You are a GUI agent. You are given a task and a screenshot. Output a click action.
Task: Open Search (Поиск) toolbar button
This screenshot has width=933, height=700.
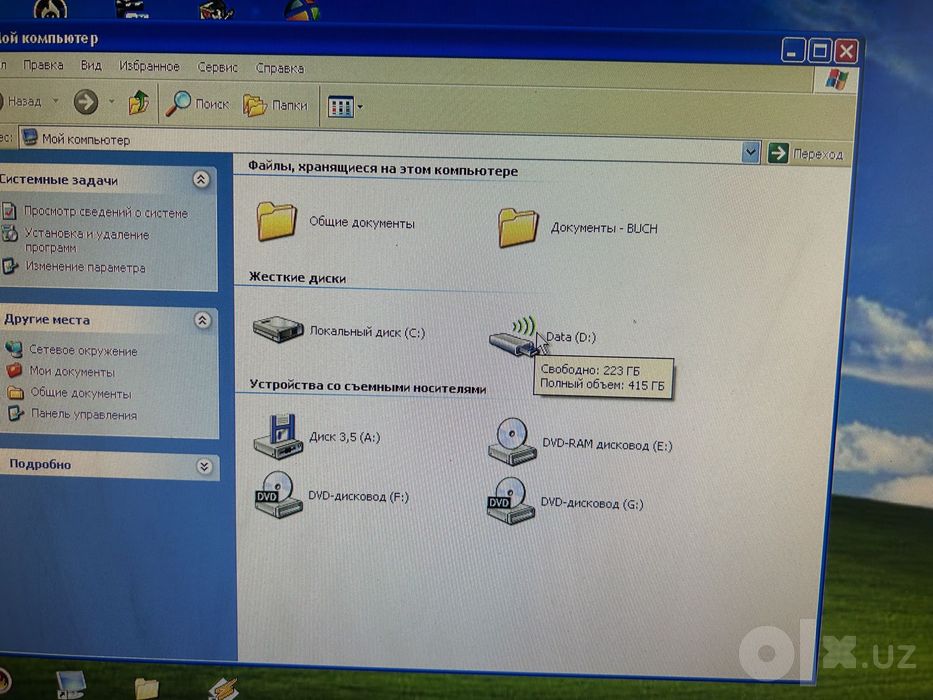[197, 104]
